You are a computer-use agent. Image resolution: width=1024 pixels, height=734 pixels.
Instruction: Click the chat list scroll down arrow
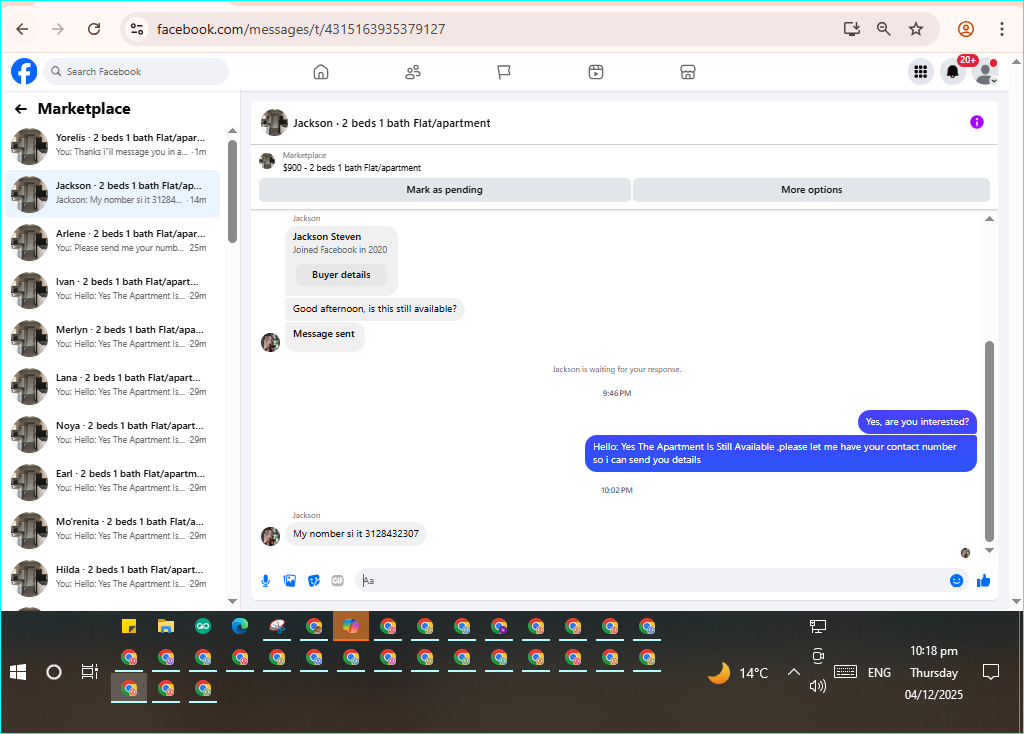[x=232, y=601]
